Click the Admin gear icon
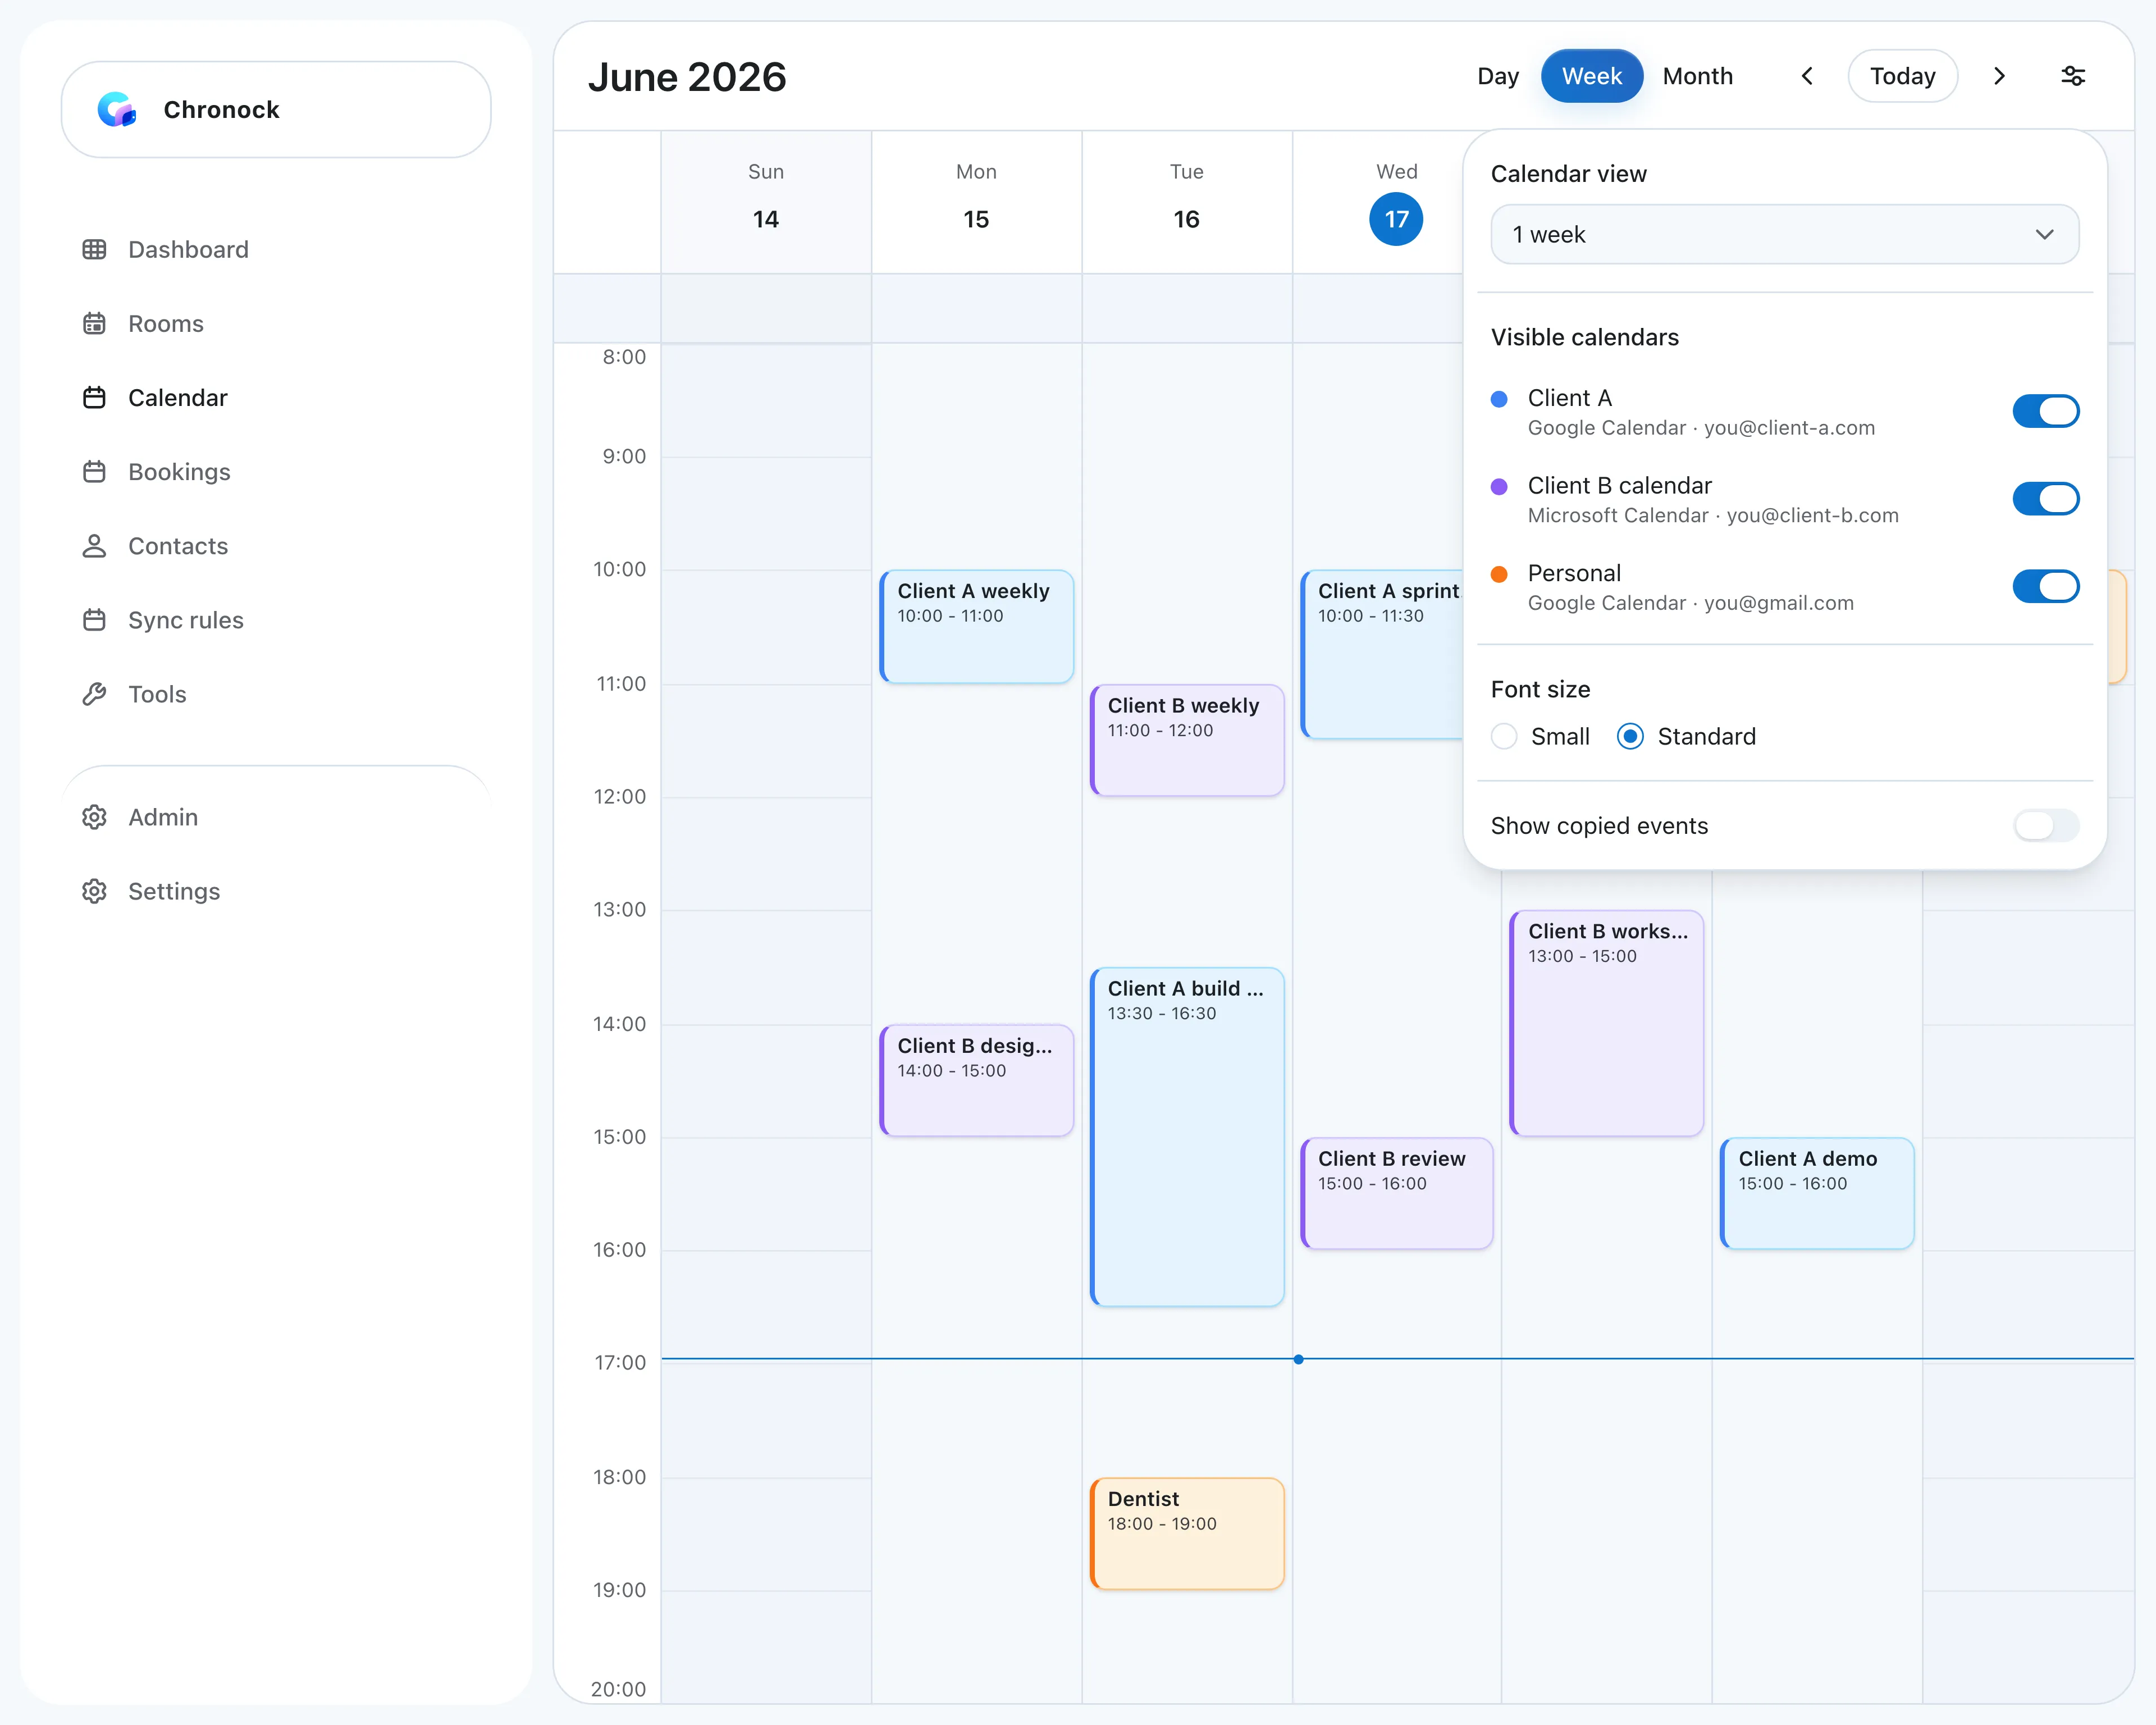This screenshot has height=1725, width=2156. 94,817
